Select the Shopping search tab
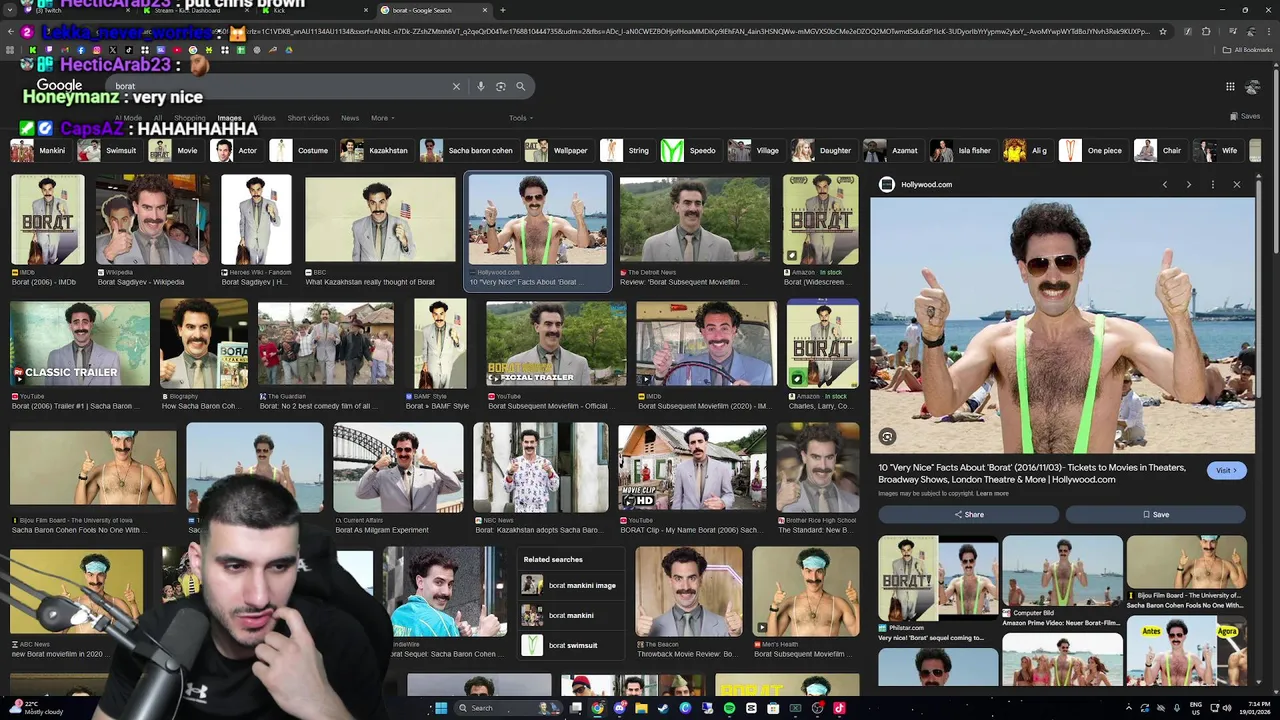This screenshot has height=720, width=1280. click(189, 118)
